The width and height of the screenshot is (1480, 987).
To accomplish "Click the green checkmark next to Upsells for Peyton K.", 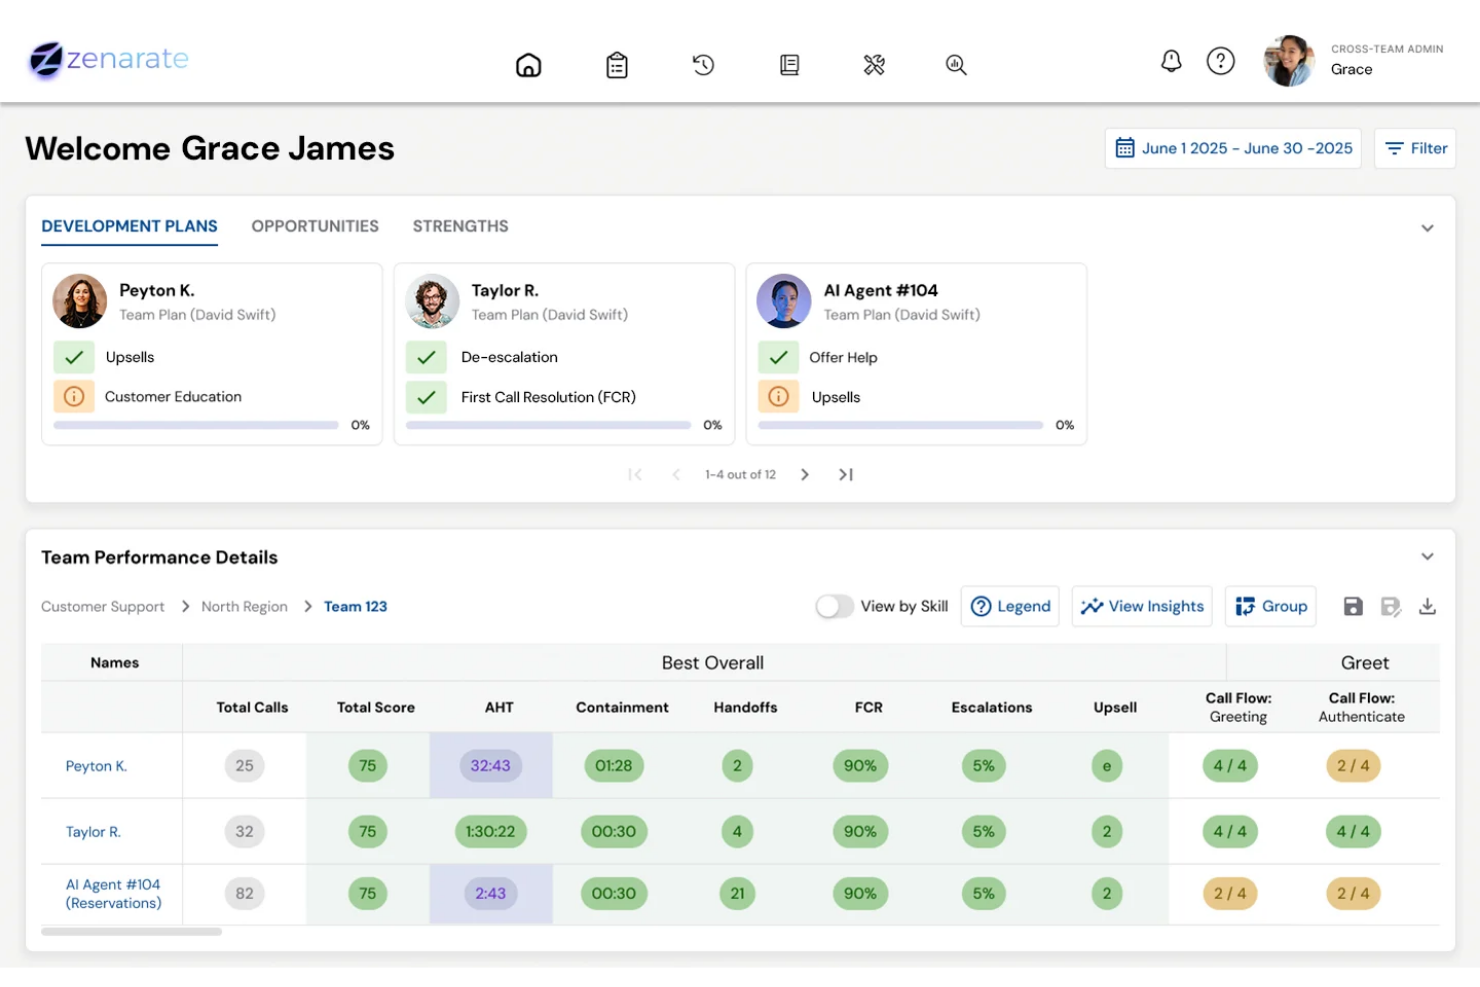I will (x=74, y=357).
